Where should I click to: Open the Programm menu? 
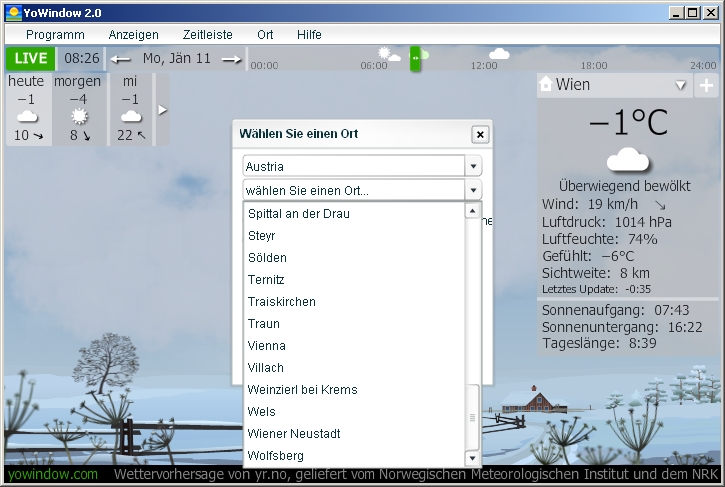55,34
